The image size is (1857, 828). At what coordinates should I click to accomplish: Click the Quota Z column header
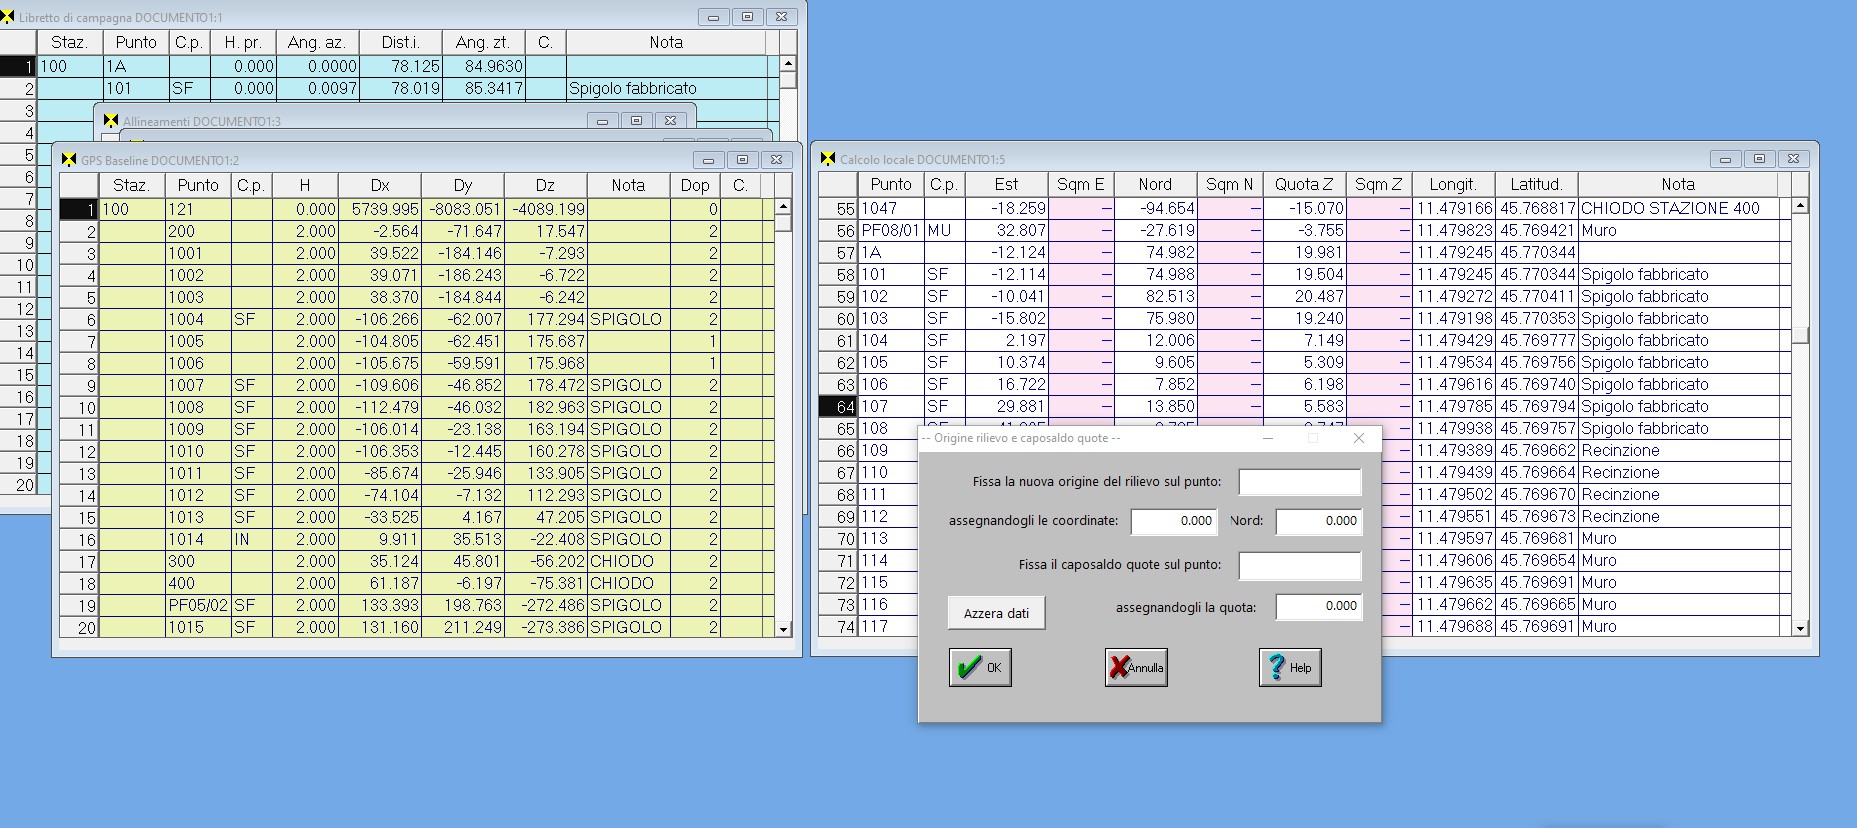[1303, 184]
